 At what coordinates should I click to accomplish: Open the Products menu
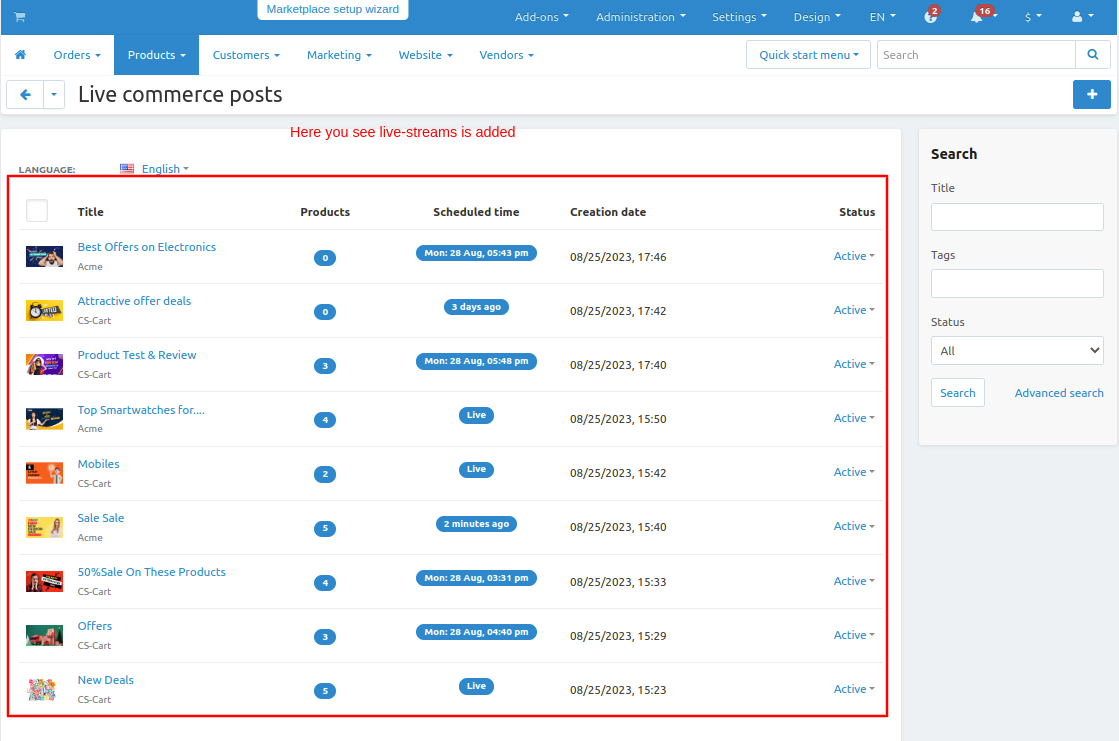156,55
